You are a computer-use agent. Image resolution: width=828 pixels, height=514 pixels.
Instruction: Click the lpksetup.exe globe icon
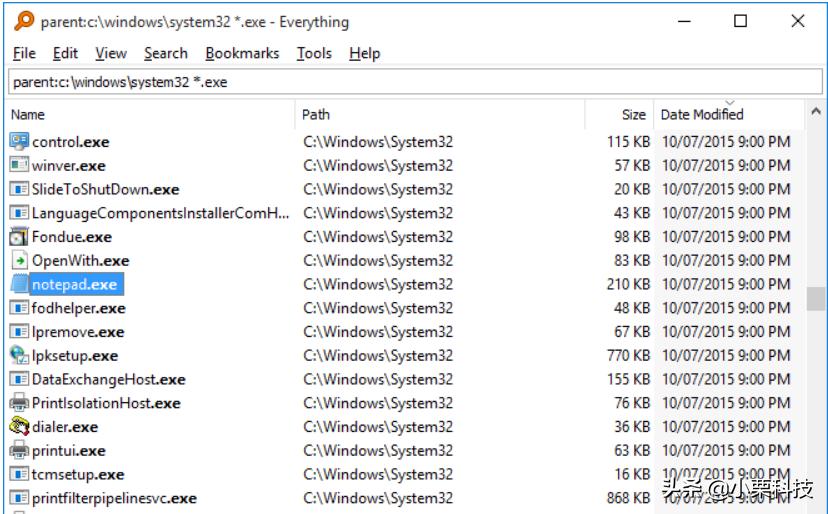coord(19,355)
